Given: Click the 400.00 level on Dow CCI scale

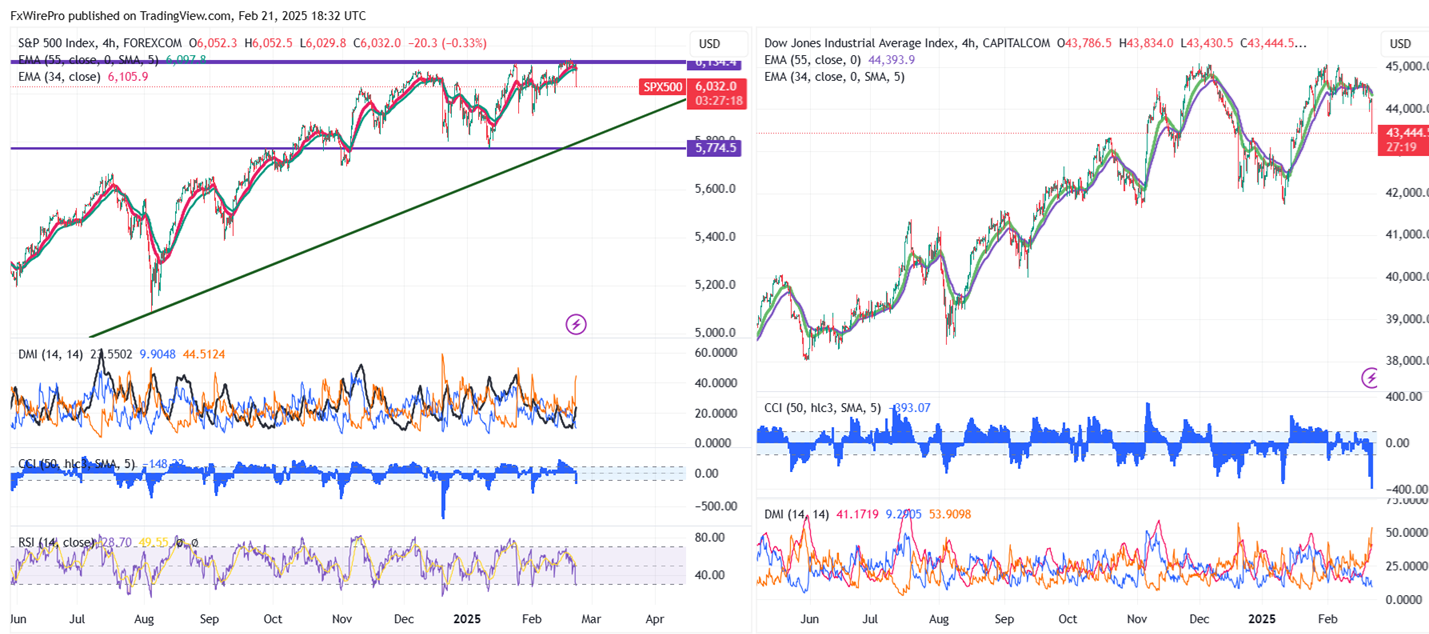Looking at the screenshot, I should tap(1403, 397).
